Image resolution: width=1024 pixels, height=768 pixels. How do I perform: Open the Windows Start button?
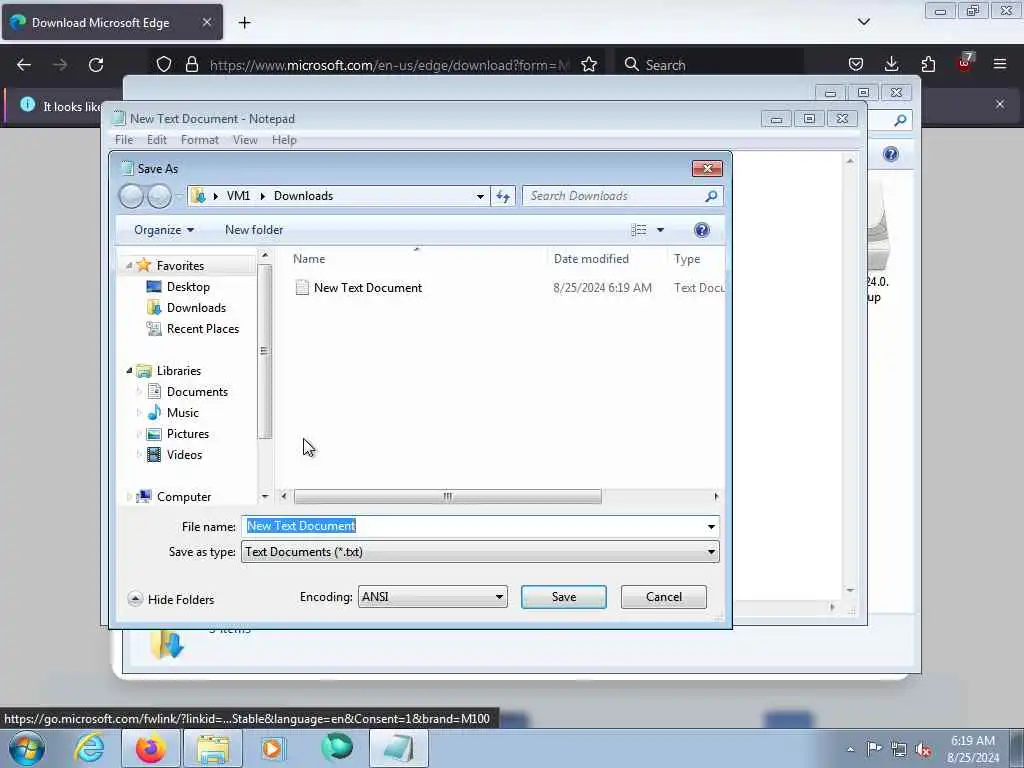(27, 748)
